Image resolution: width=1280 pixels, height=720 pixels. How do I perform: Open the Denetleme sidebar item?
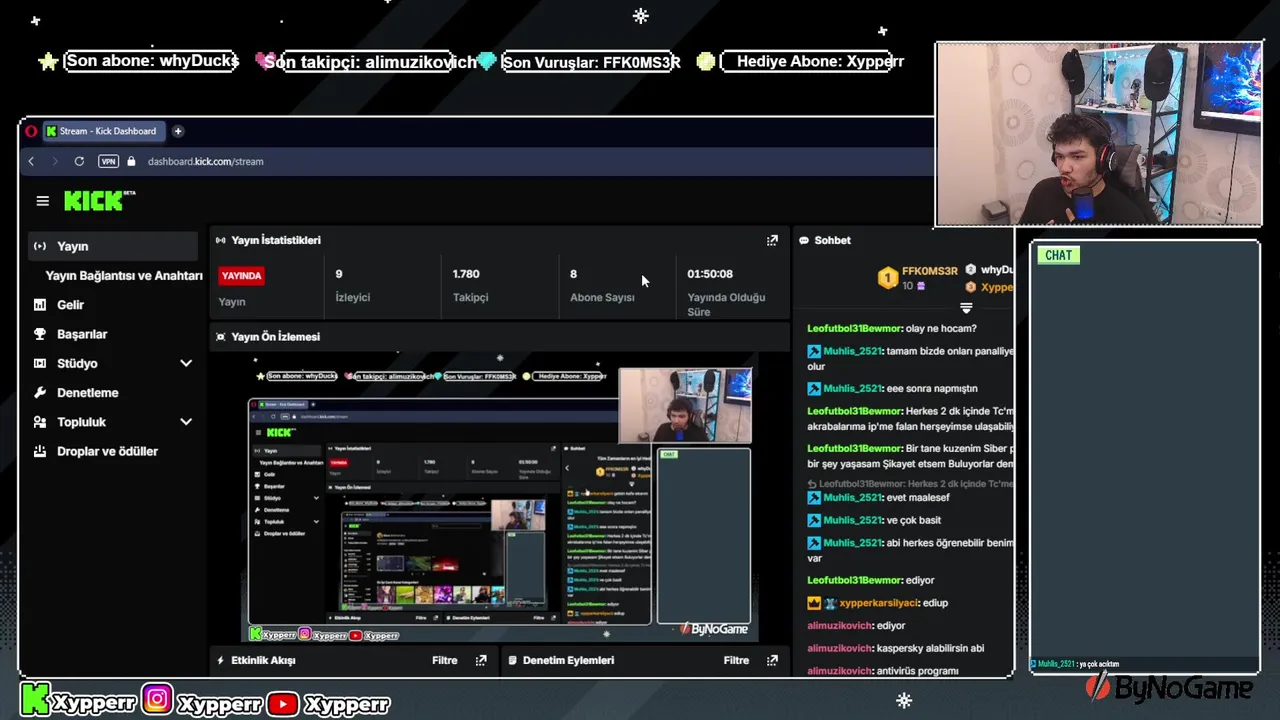(x=88, y=393)
